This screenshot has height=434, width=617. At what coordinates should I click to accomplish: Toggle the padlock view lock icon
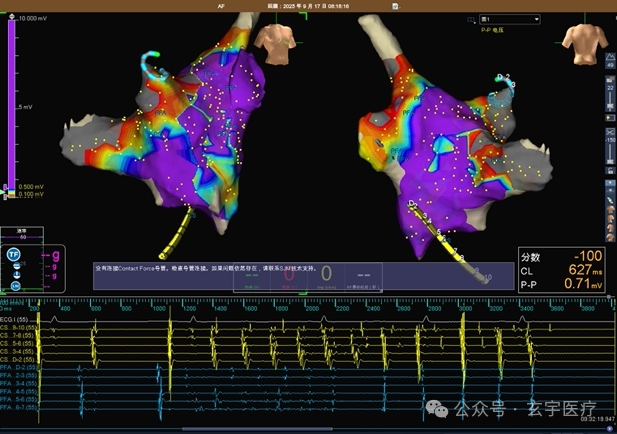tap(610, 170)
